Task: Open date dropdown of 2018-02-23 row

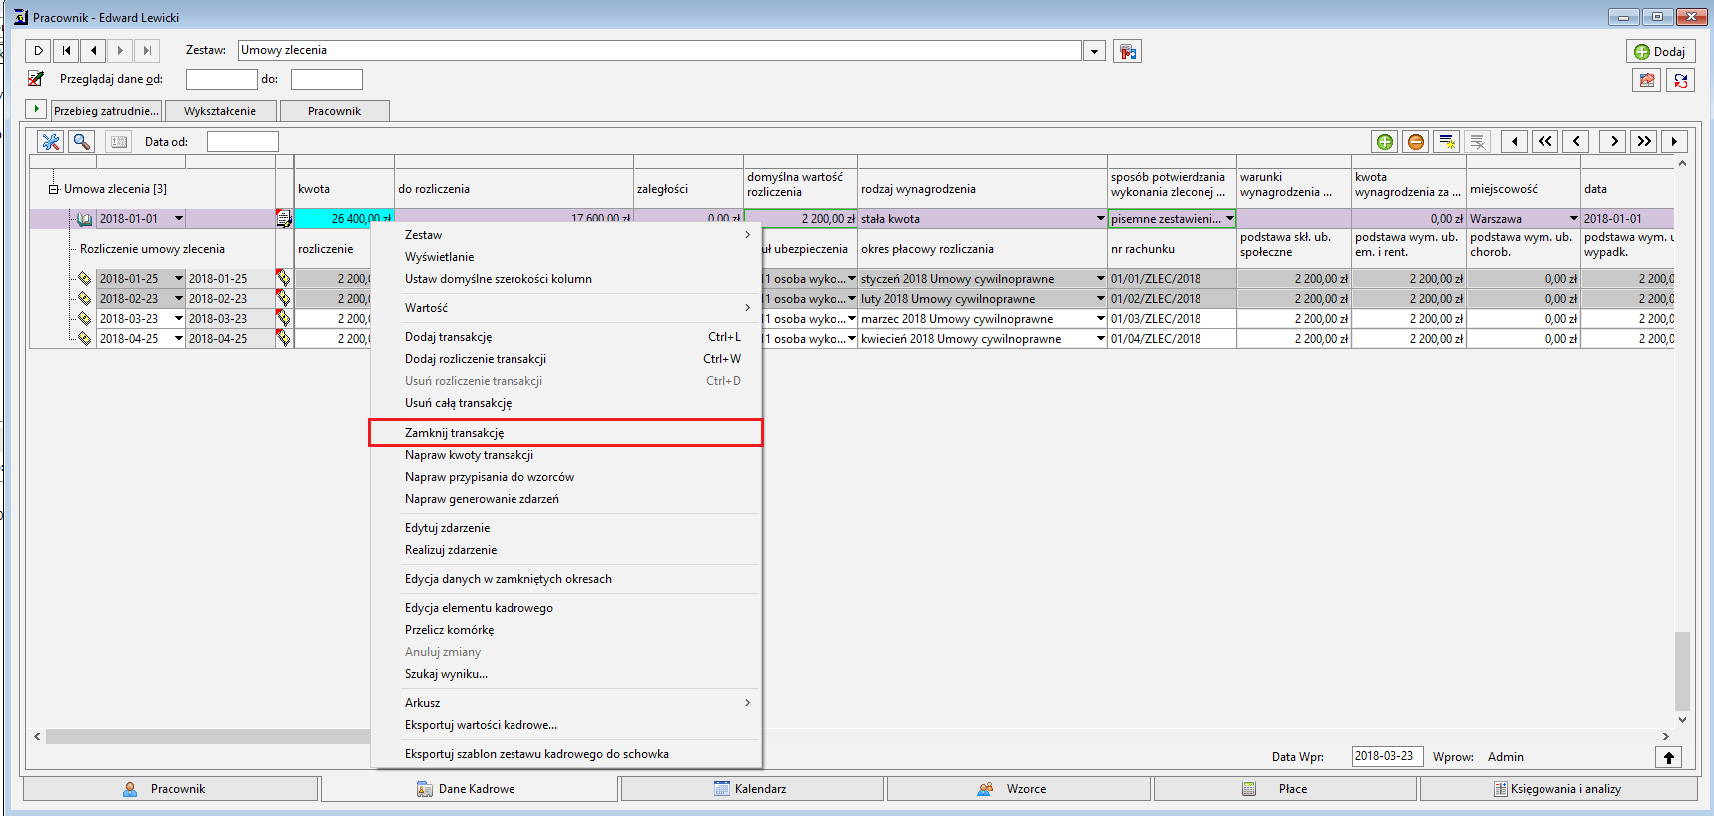Action: click(179, 299)
